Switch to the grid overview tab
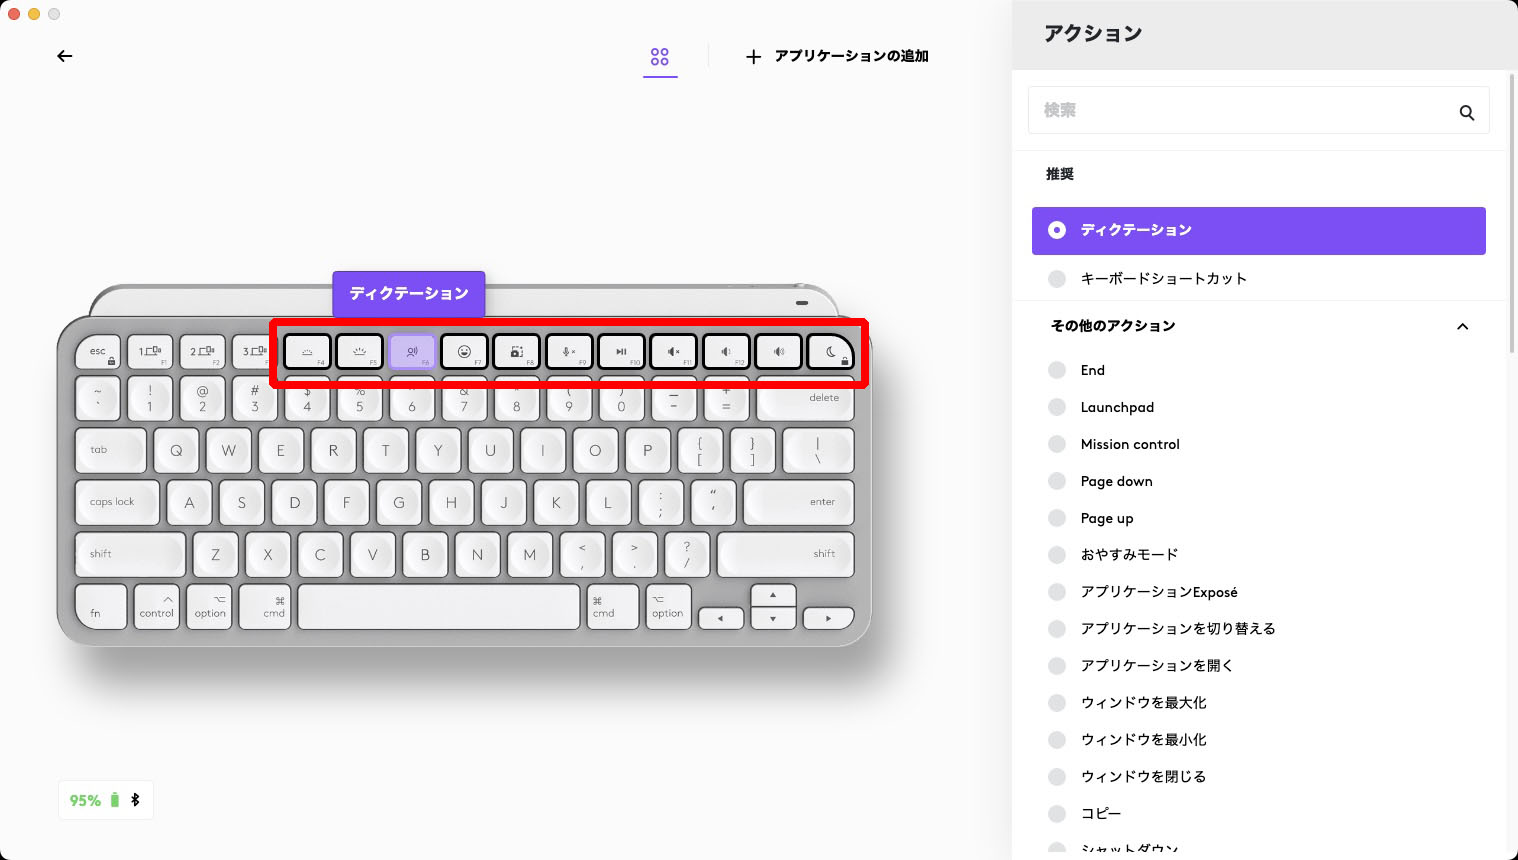Viewport: 1518px width, 860px height. click(660, 56)
